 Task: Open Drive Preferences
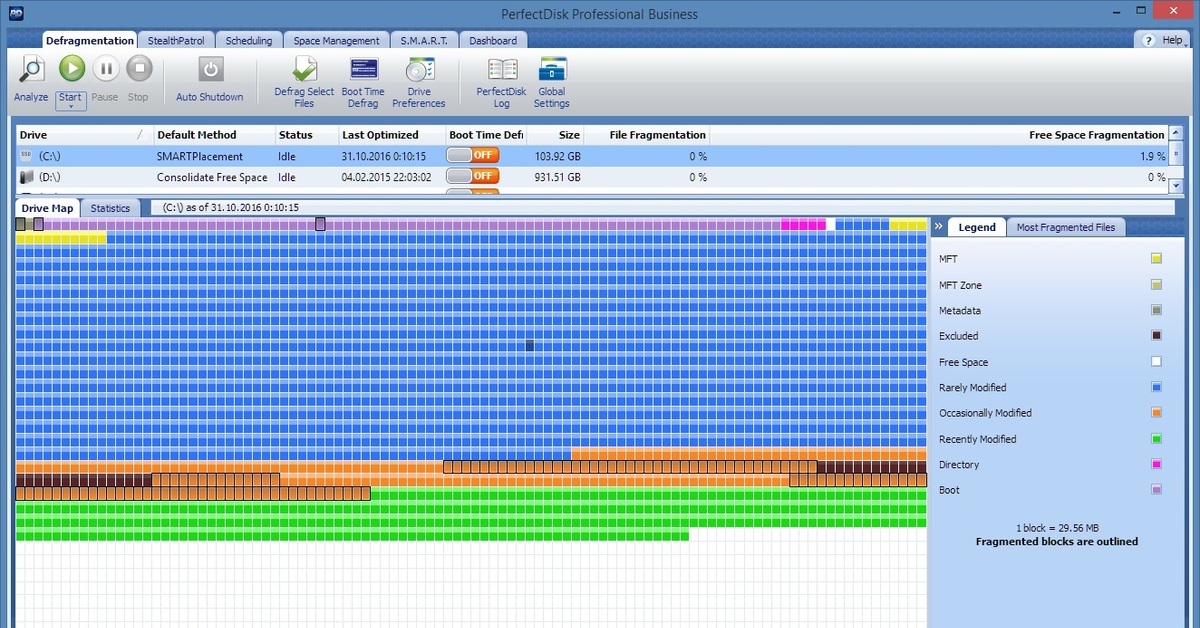[418, 71]
